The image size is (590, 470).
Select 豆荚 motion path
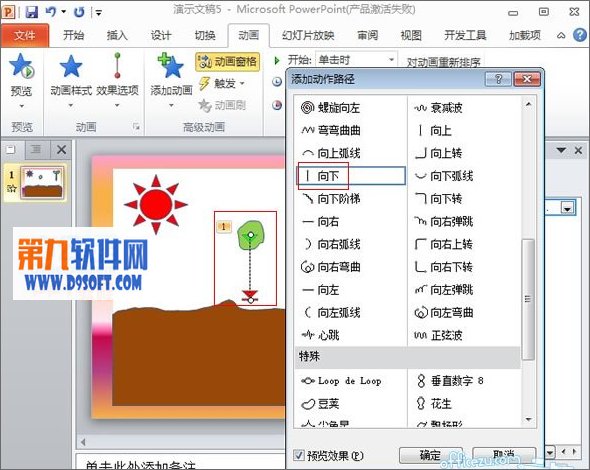pos(320,404)
